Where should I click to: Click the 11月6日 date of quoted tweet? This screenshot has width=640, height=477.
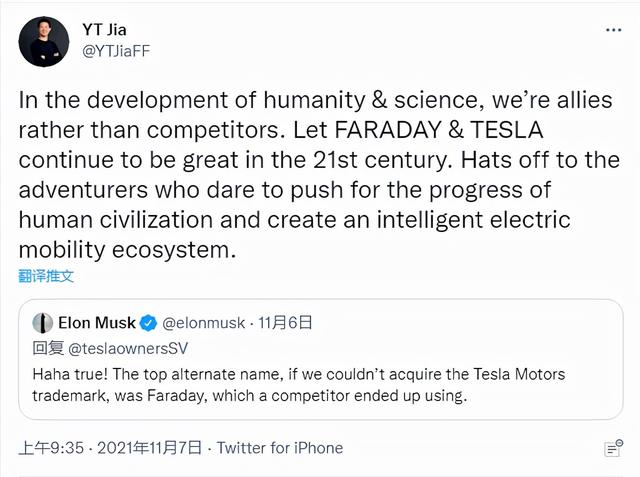tap(288, 323)
